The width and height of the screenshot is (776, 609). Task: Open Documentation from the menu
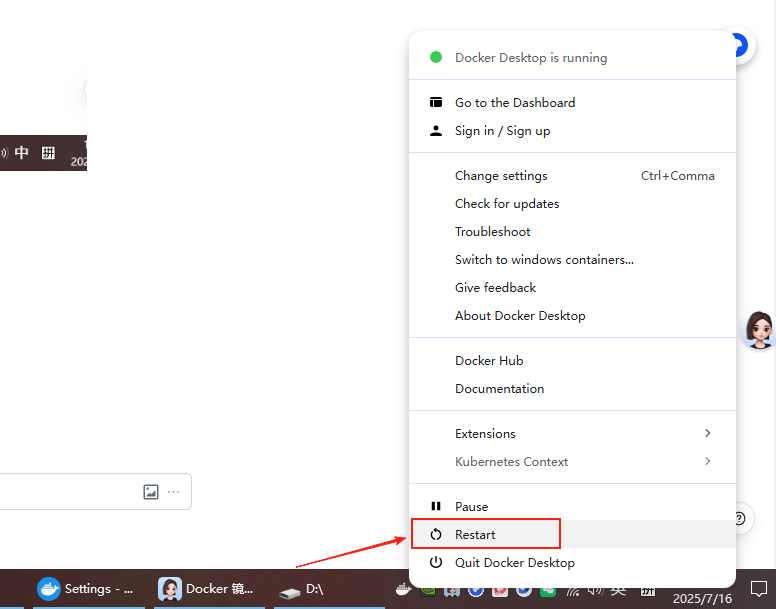[x=499, y=388]
